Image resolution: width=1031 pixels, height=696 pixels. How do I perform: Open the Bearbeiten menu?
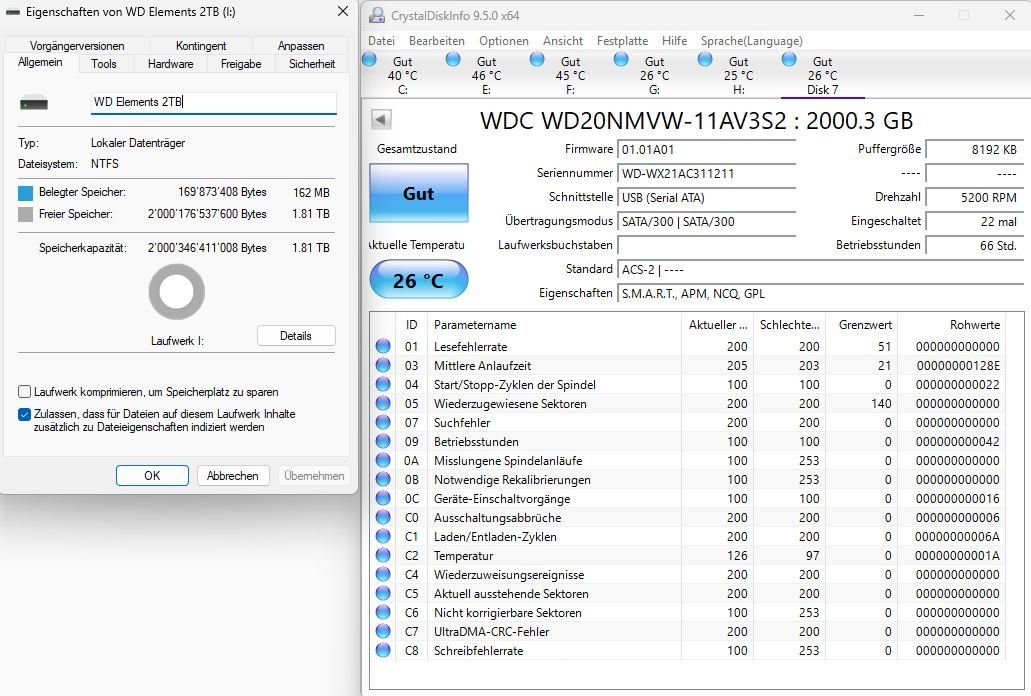[437, 41]
